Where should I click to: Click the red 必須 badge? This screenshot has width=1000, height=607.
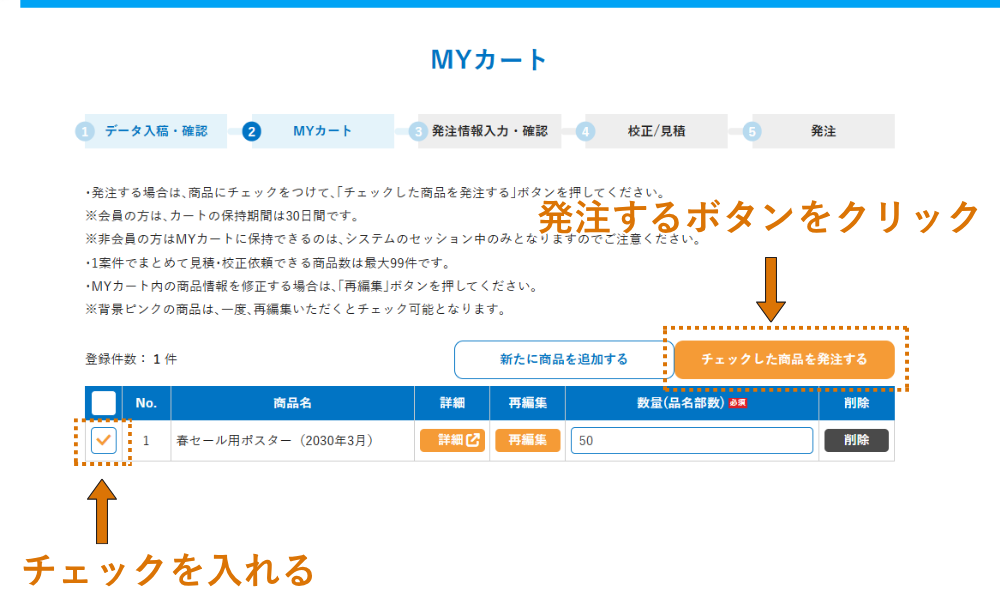point(738,403)
